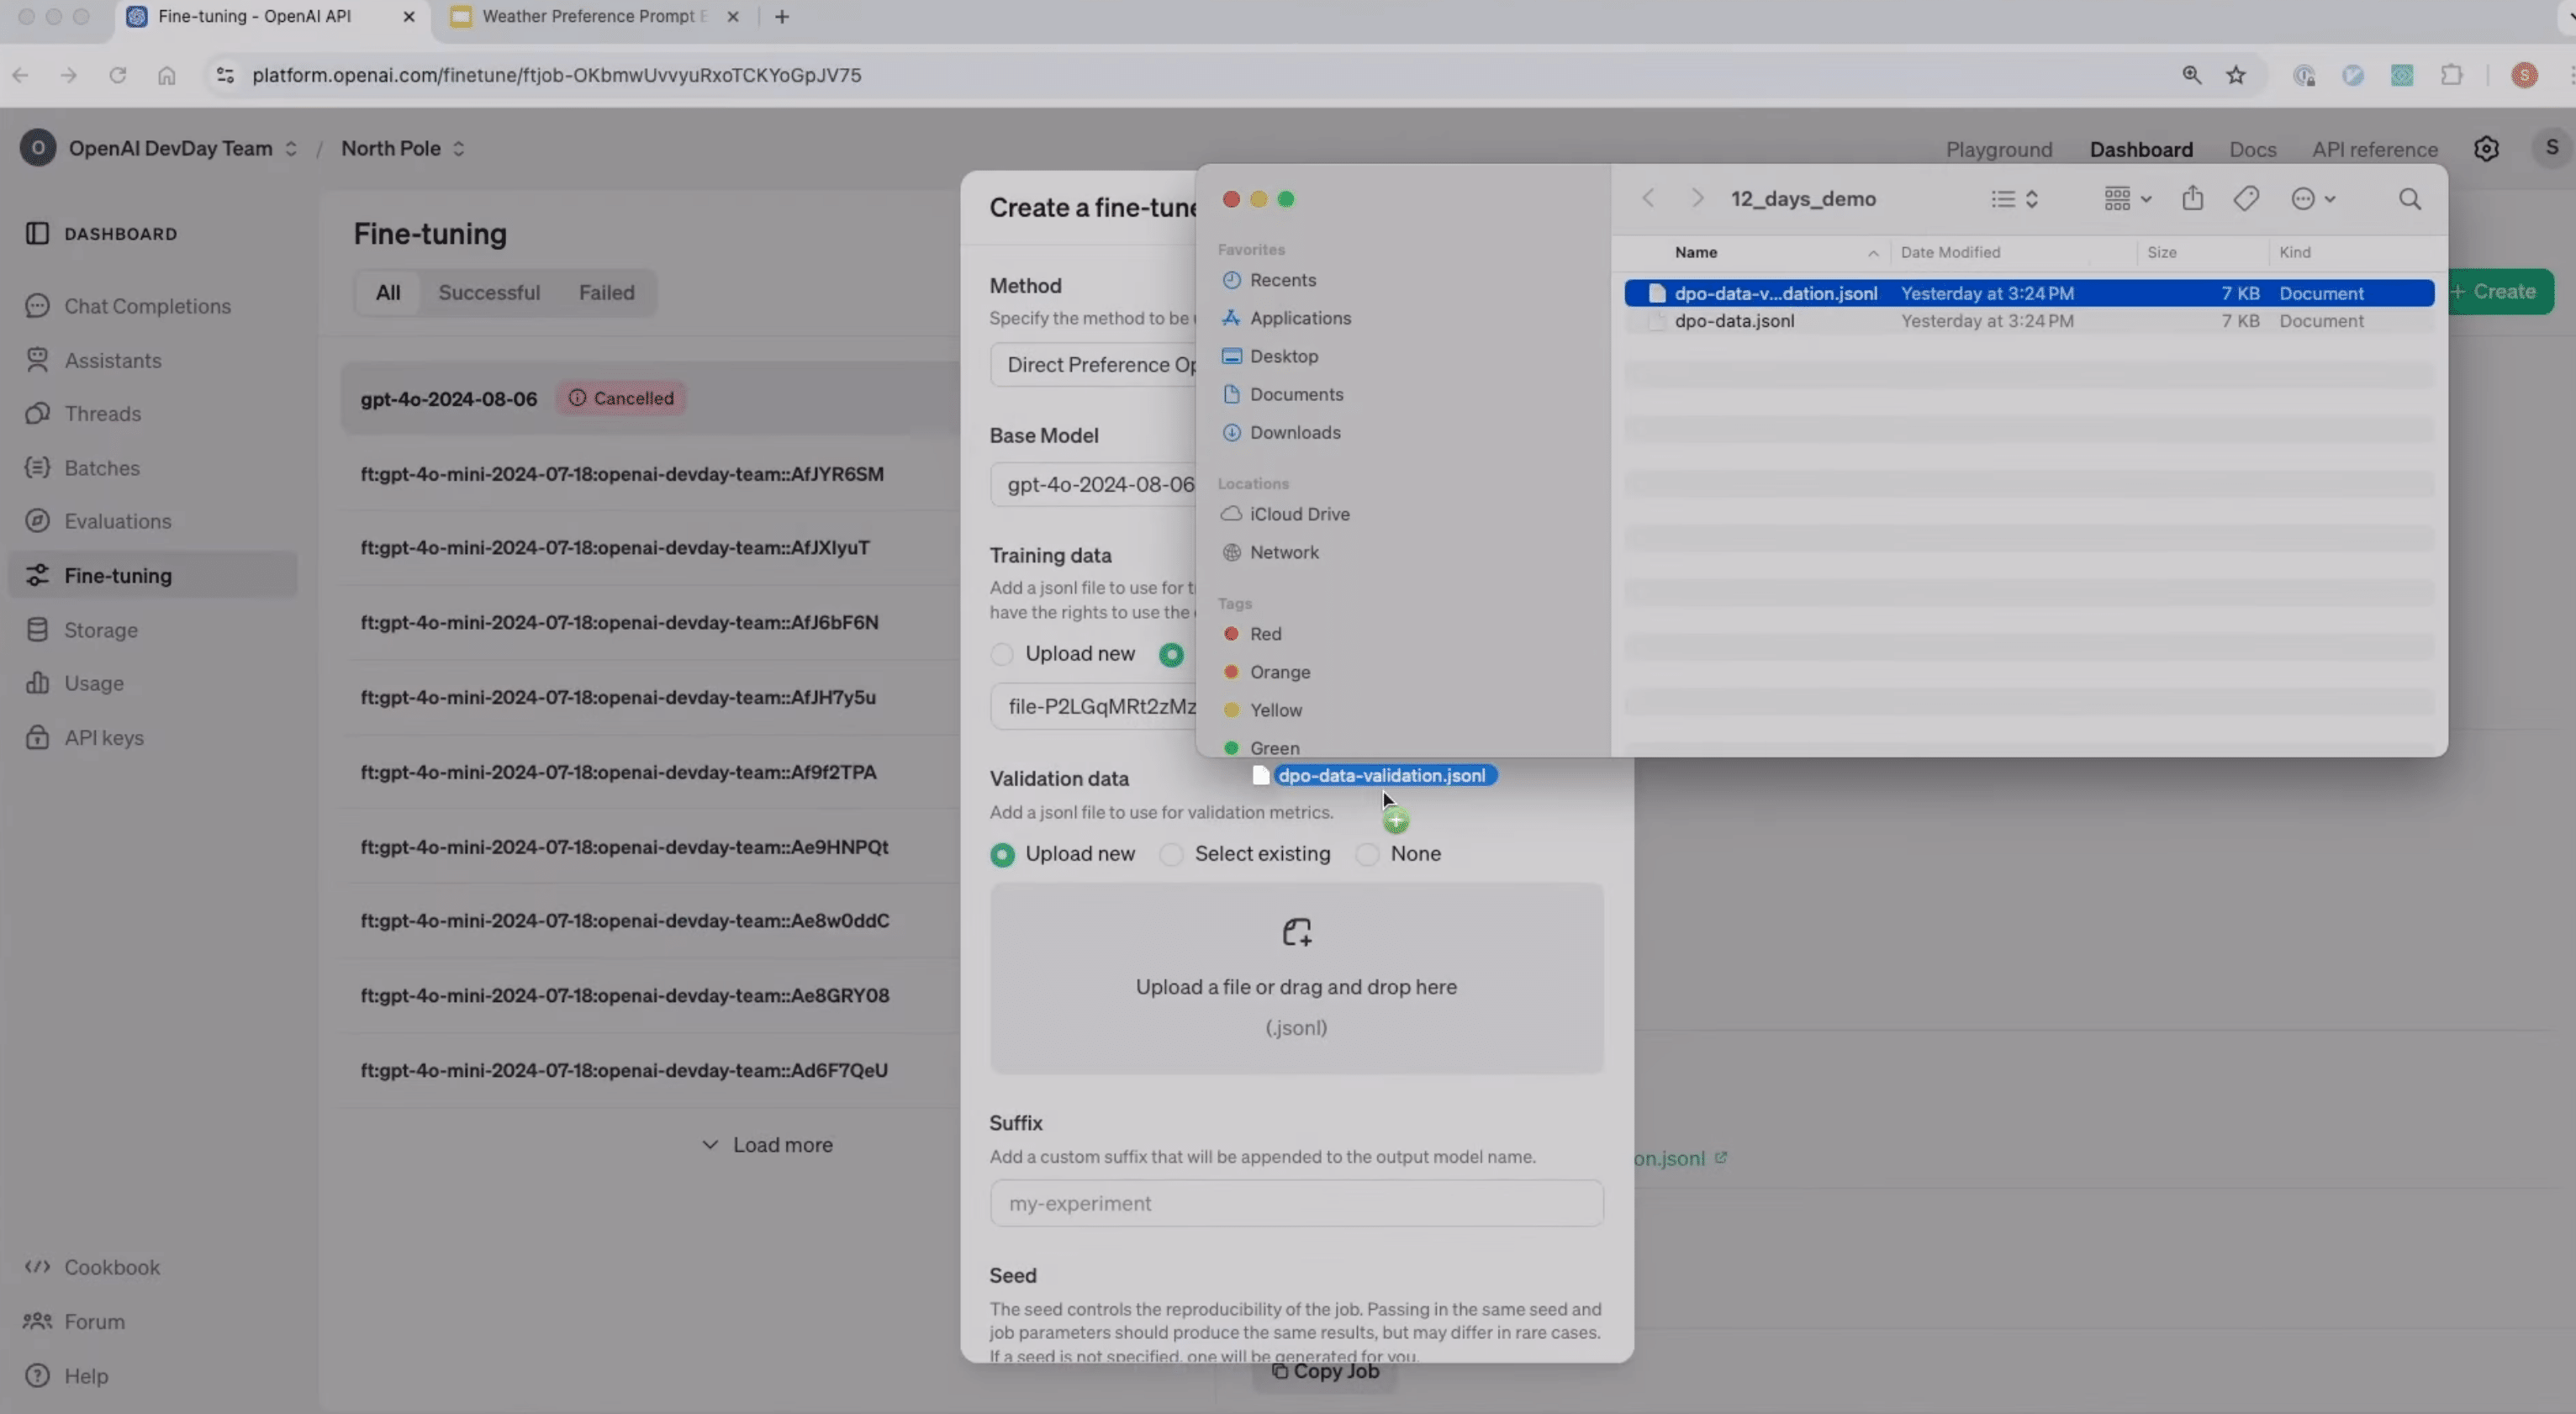The image size is (2576, 1414).
Task: Click the Copy Job button
Action: click(1325, 1371)
